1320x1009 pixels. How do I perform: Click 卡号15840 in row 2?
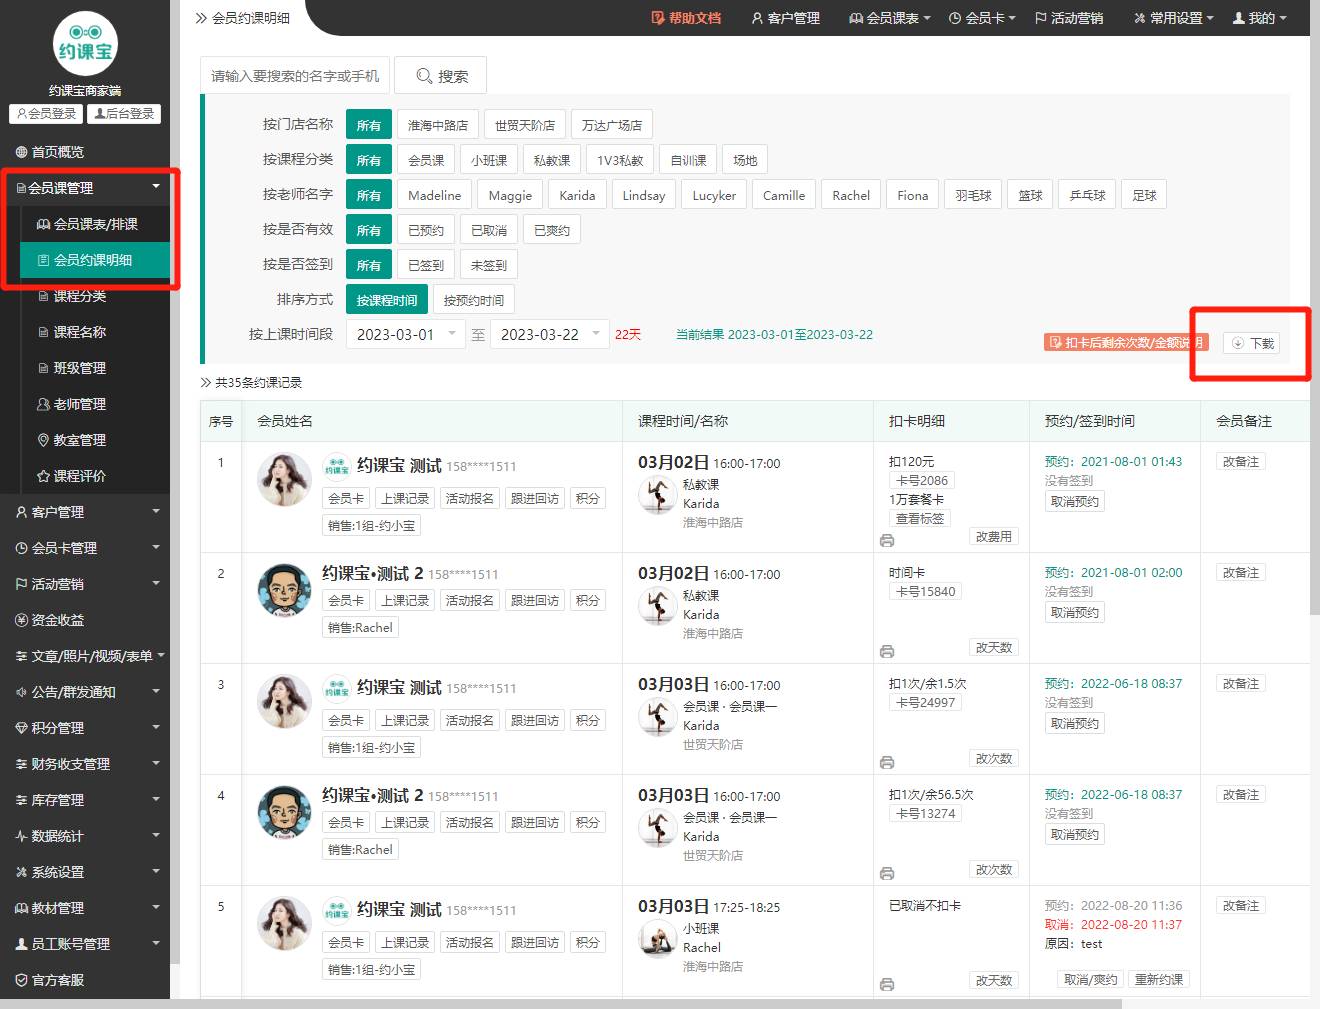(x=925, y=591)
